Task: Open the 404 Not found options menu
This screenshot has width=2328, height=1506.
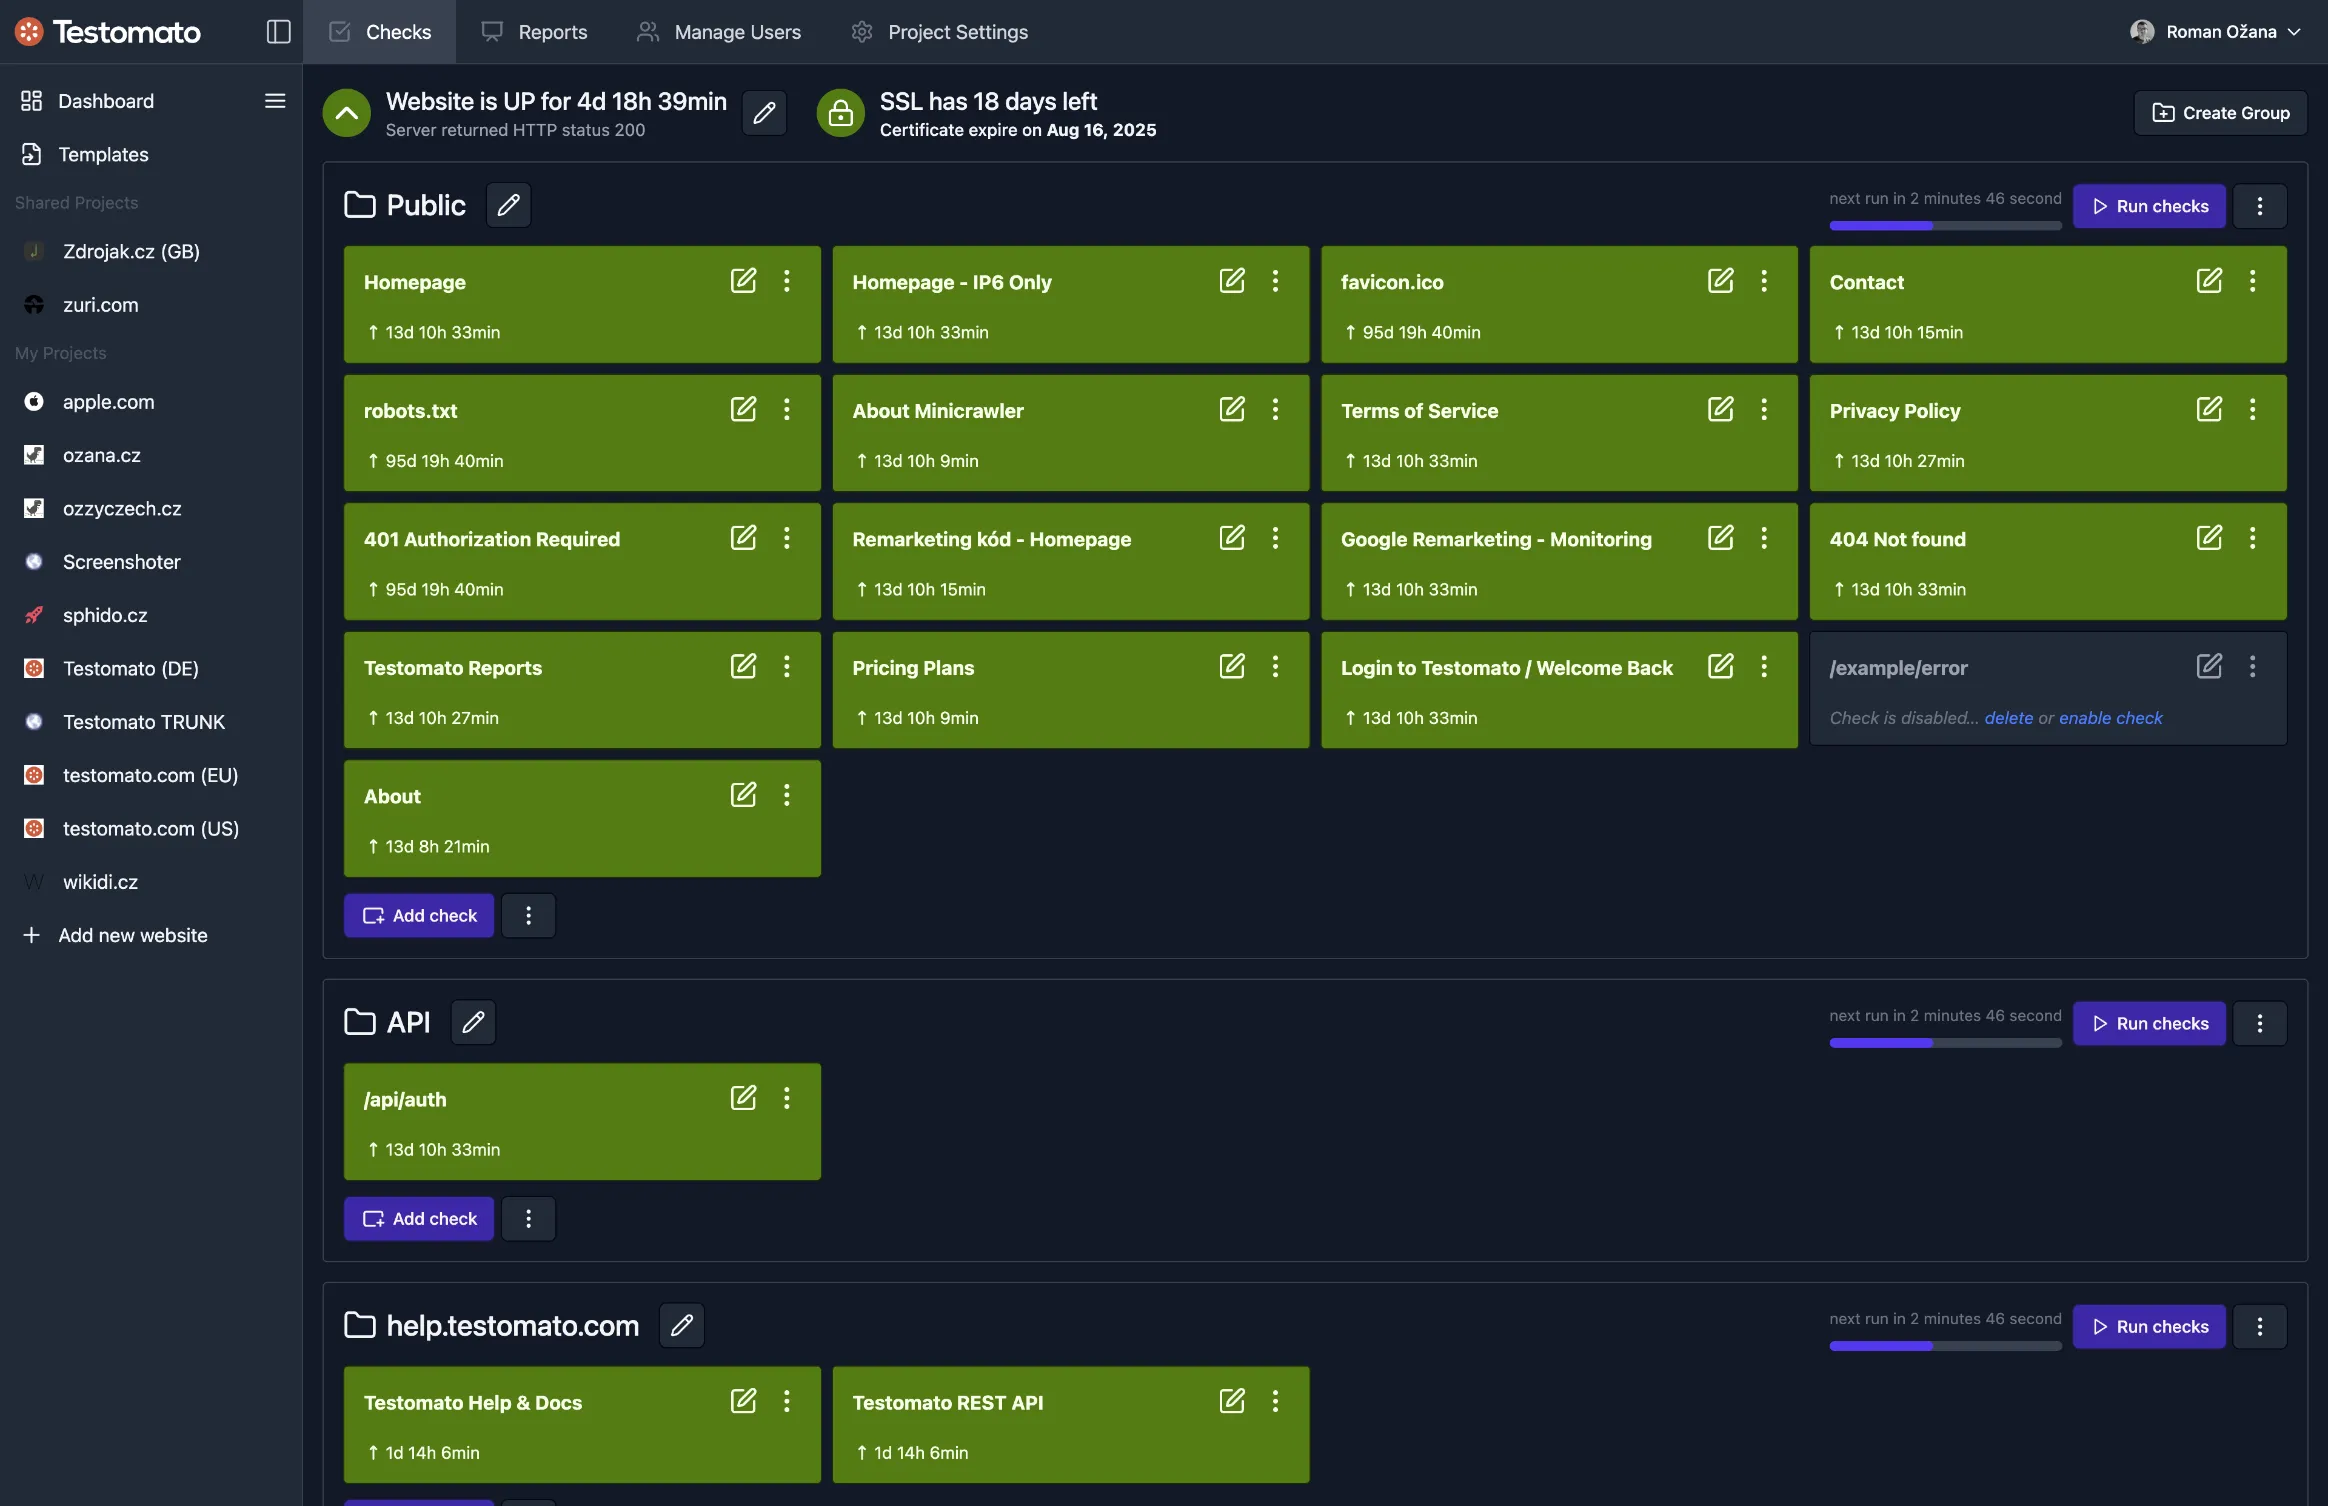Action: 2253,538
